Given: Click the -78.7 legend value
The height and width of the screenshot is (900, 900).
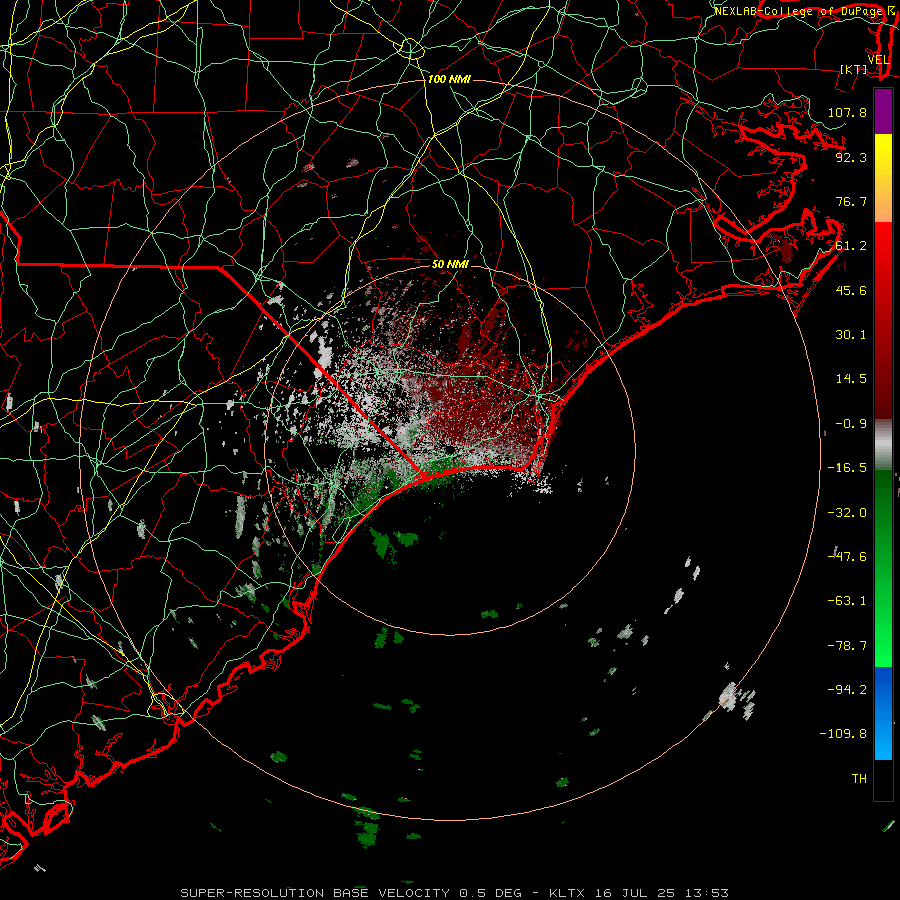Looking at the screenshot, I should [x=847, y=646].
